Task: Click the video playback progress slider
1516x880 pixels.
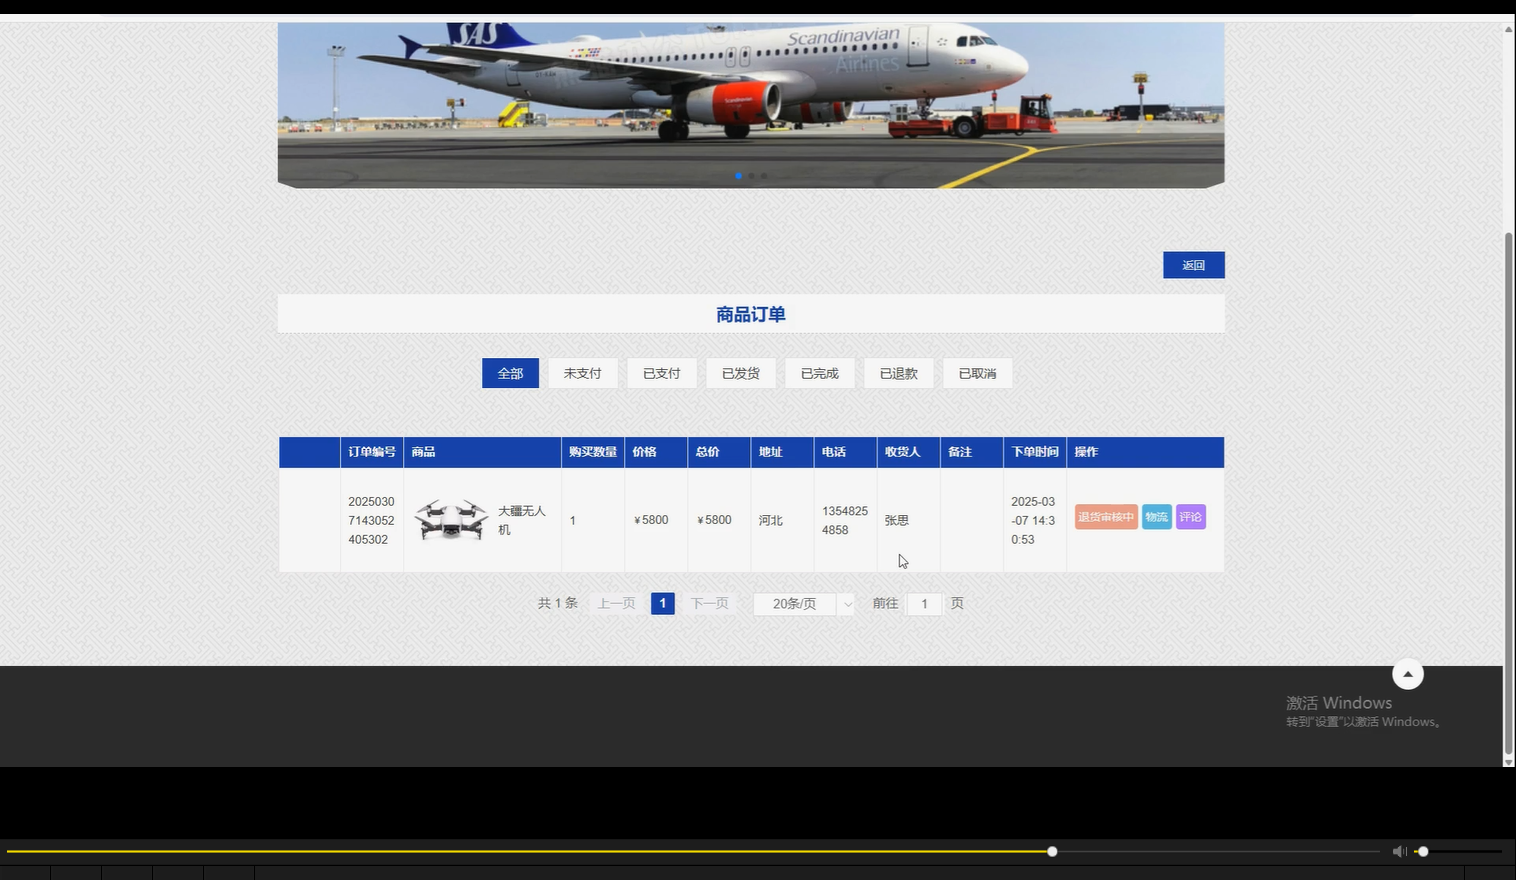Action: click(x=692, y=851)
